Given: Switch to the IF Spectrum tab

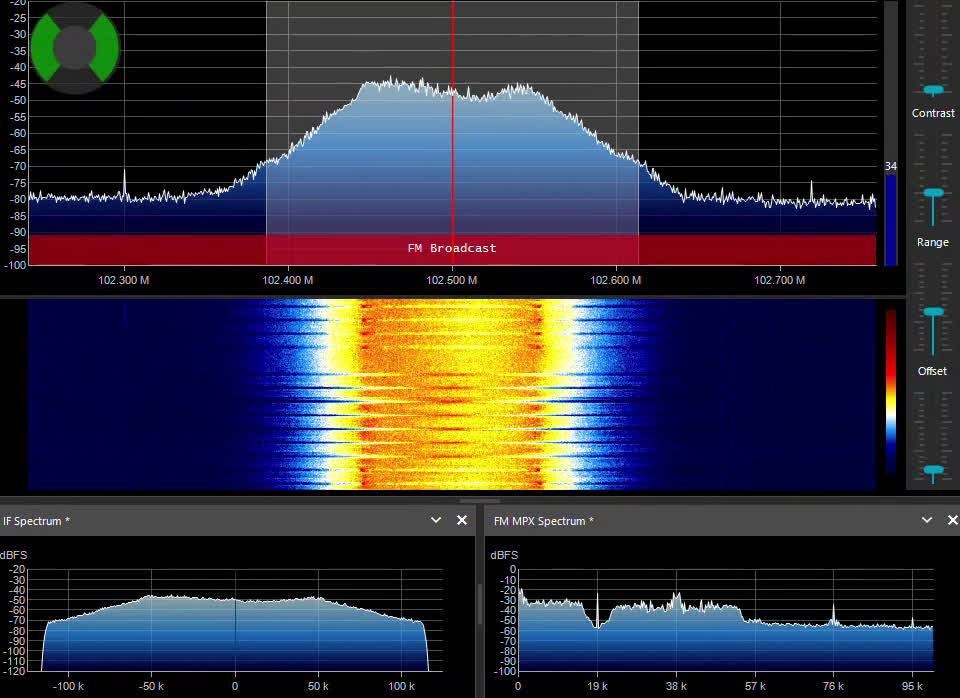Looking at the screenshot, I should tap(34, 520).
